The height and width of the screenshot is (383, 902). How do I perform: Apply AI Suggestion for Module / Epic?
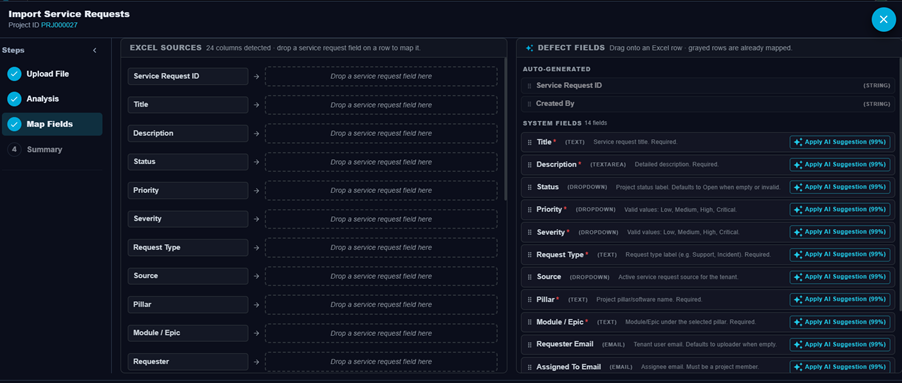pos(840,321)
